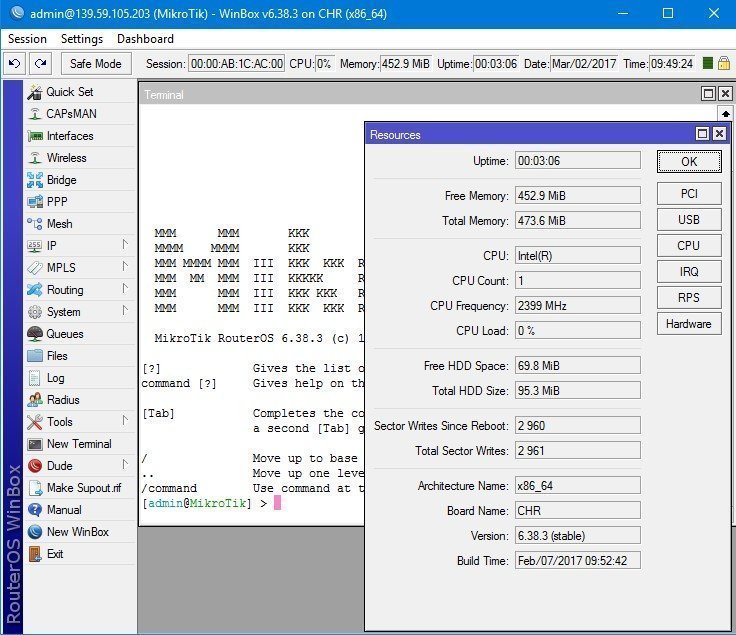Close the Resources window
Viewport: 736px width, 635px height.
[719, 134]
